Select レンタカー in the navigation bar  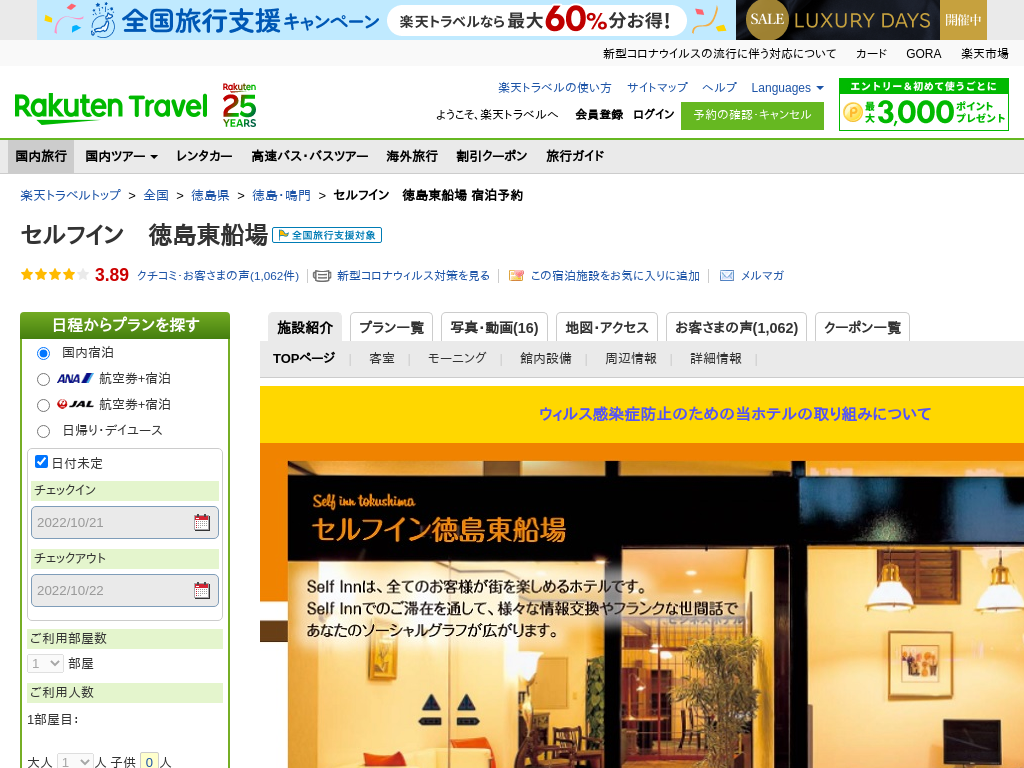pyautogui.click(x=204, y=156)
